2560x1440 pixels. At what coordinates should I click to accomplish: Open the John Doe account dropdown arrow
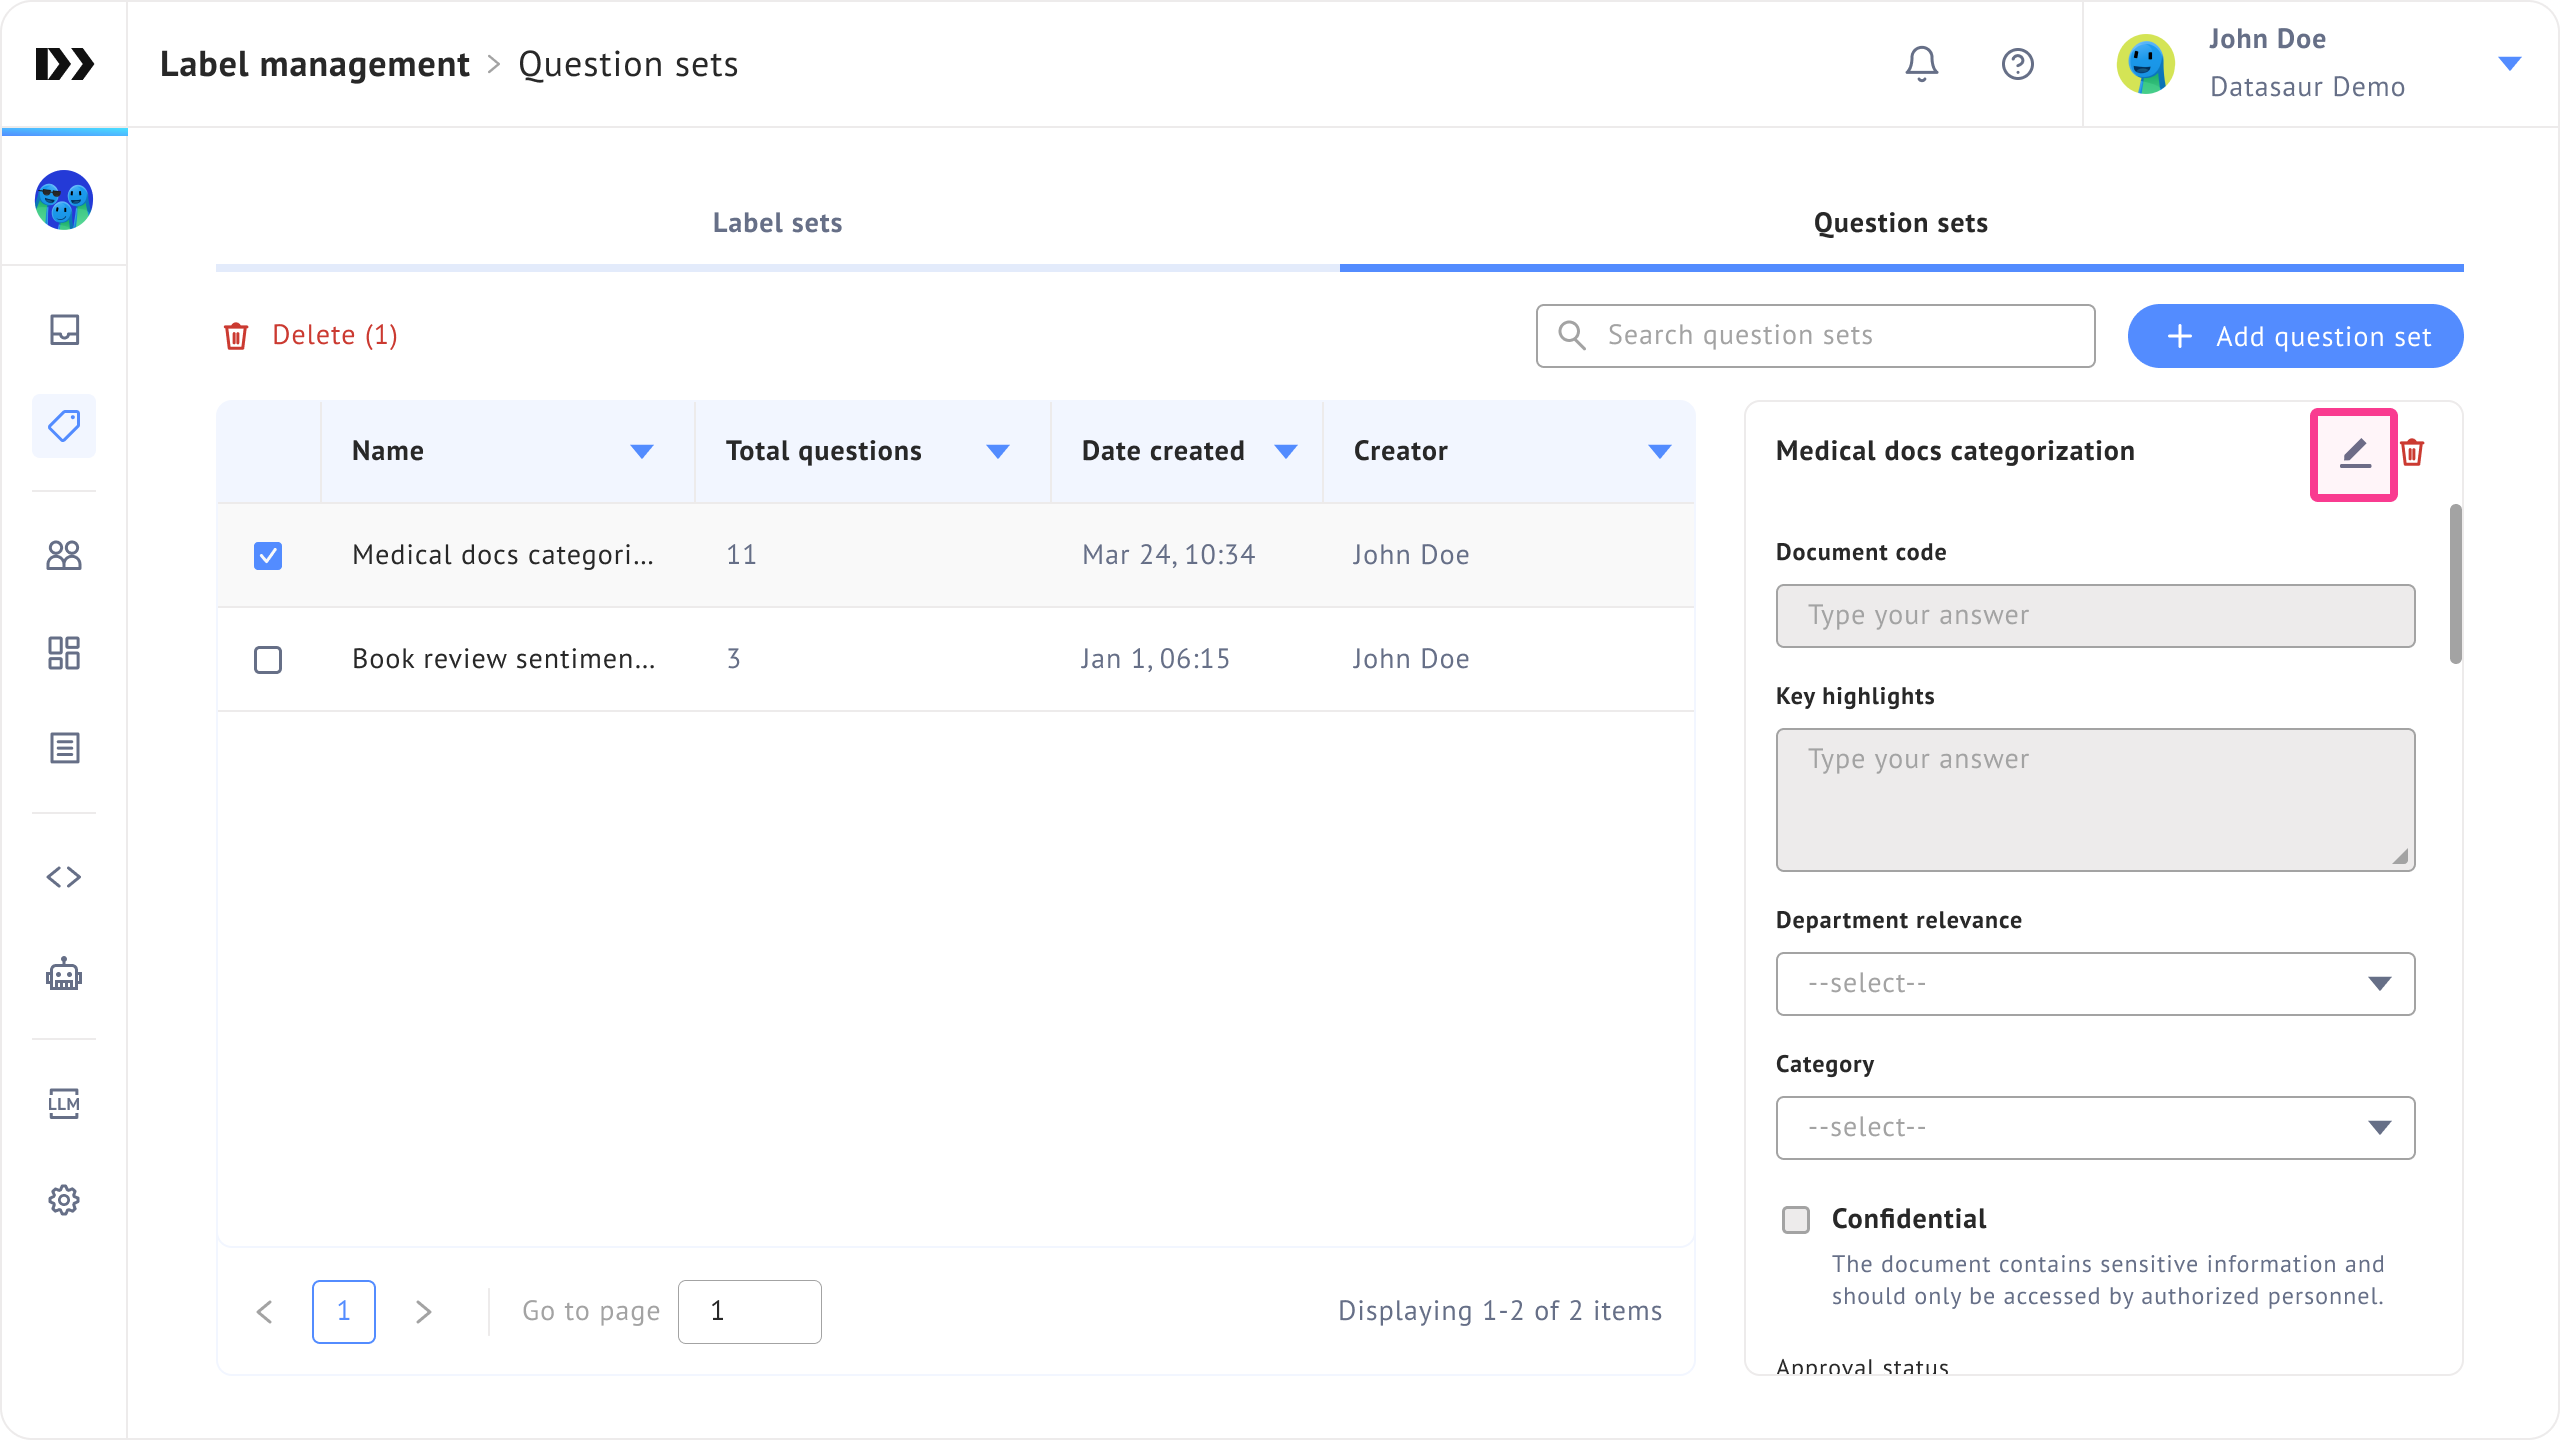click(2509, 64)
